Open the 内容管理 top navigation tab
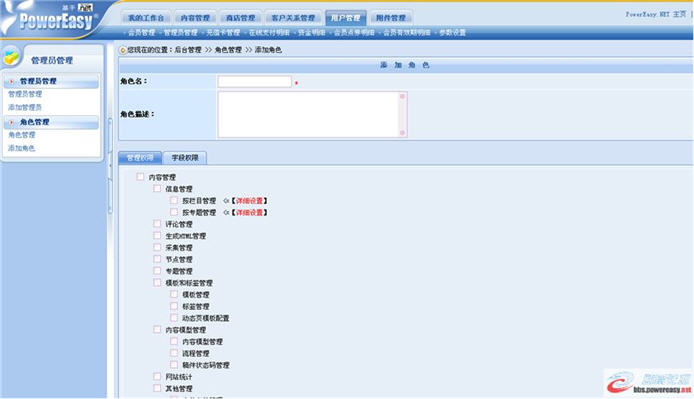This screenshot has height=399, width=694. pos(195,18)
